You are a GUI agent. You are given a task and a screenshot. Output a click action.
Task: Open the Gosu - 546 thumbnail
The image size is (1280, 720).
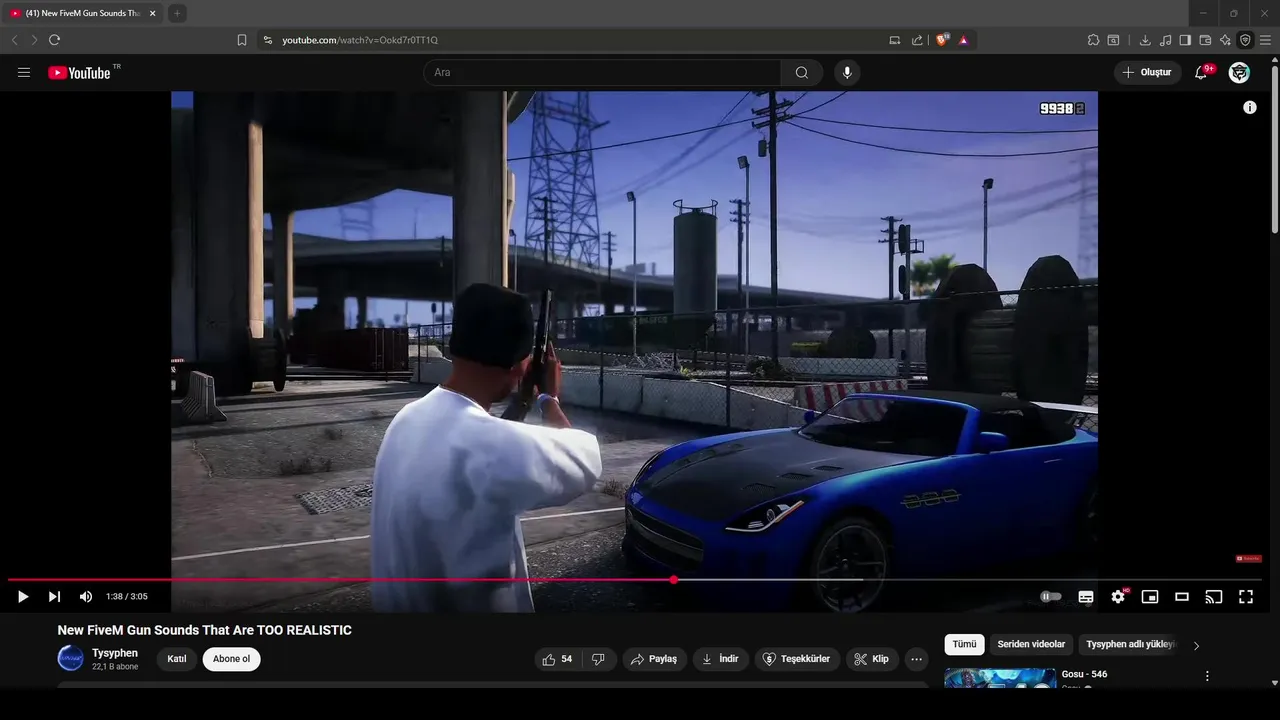click(x=1000, y=678)
